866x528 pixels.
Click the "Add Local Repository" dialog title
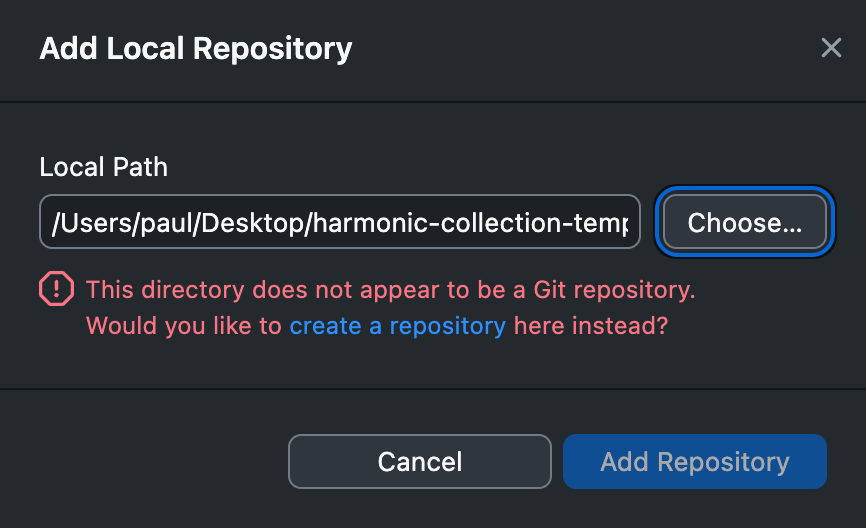pyautogui.click(x=196, y=48)
